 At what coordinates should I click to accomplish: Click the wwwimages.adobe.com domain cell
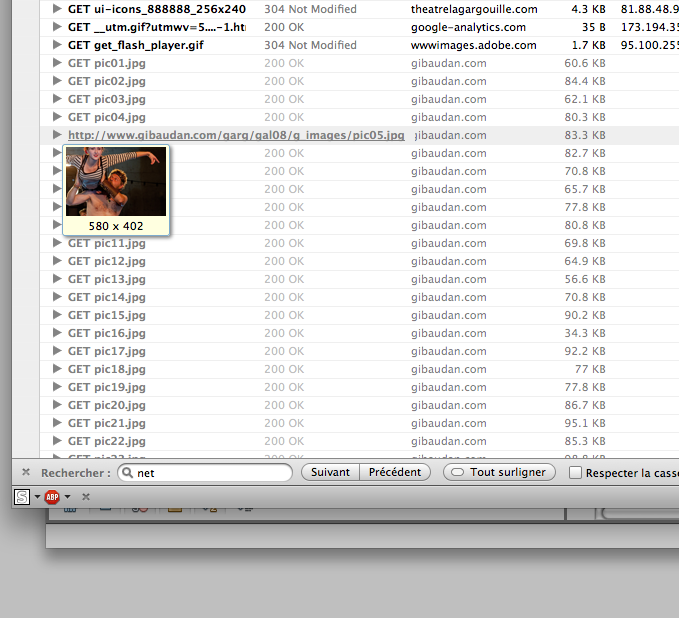tap(474, 45)
